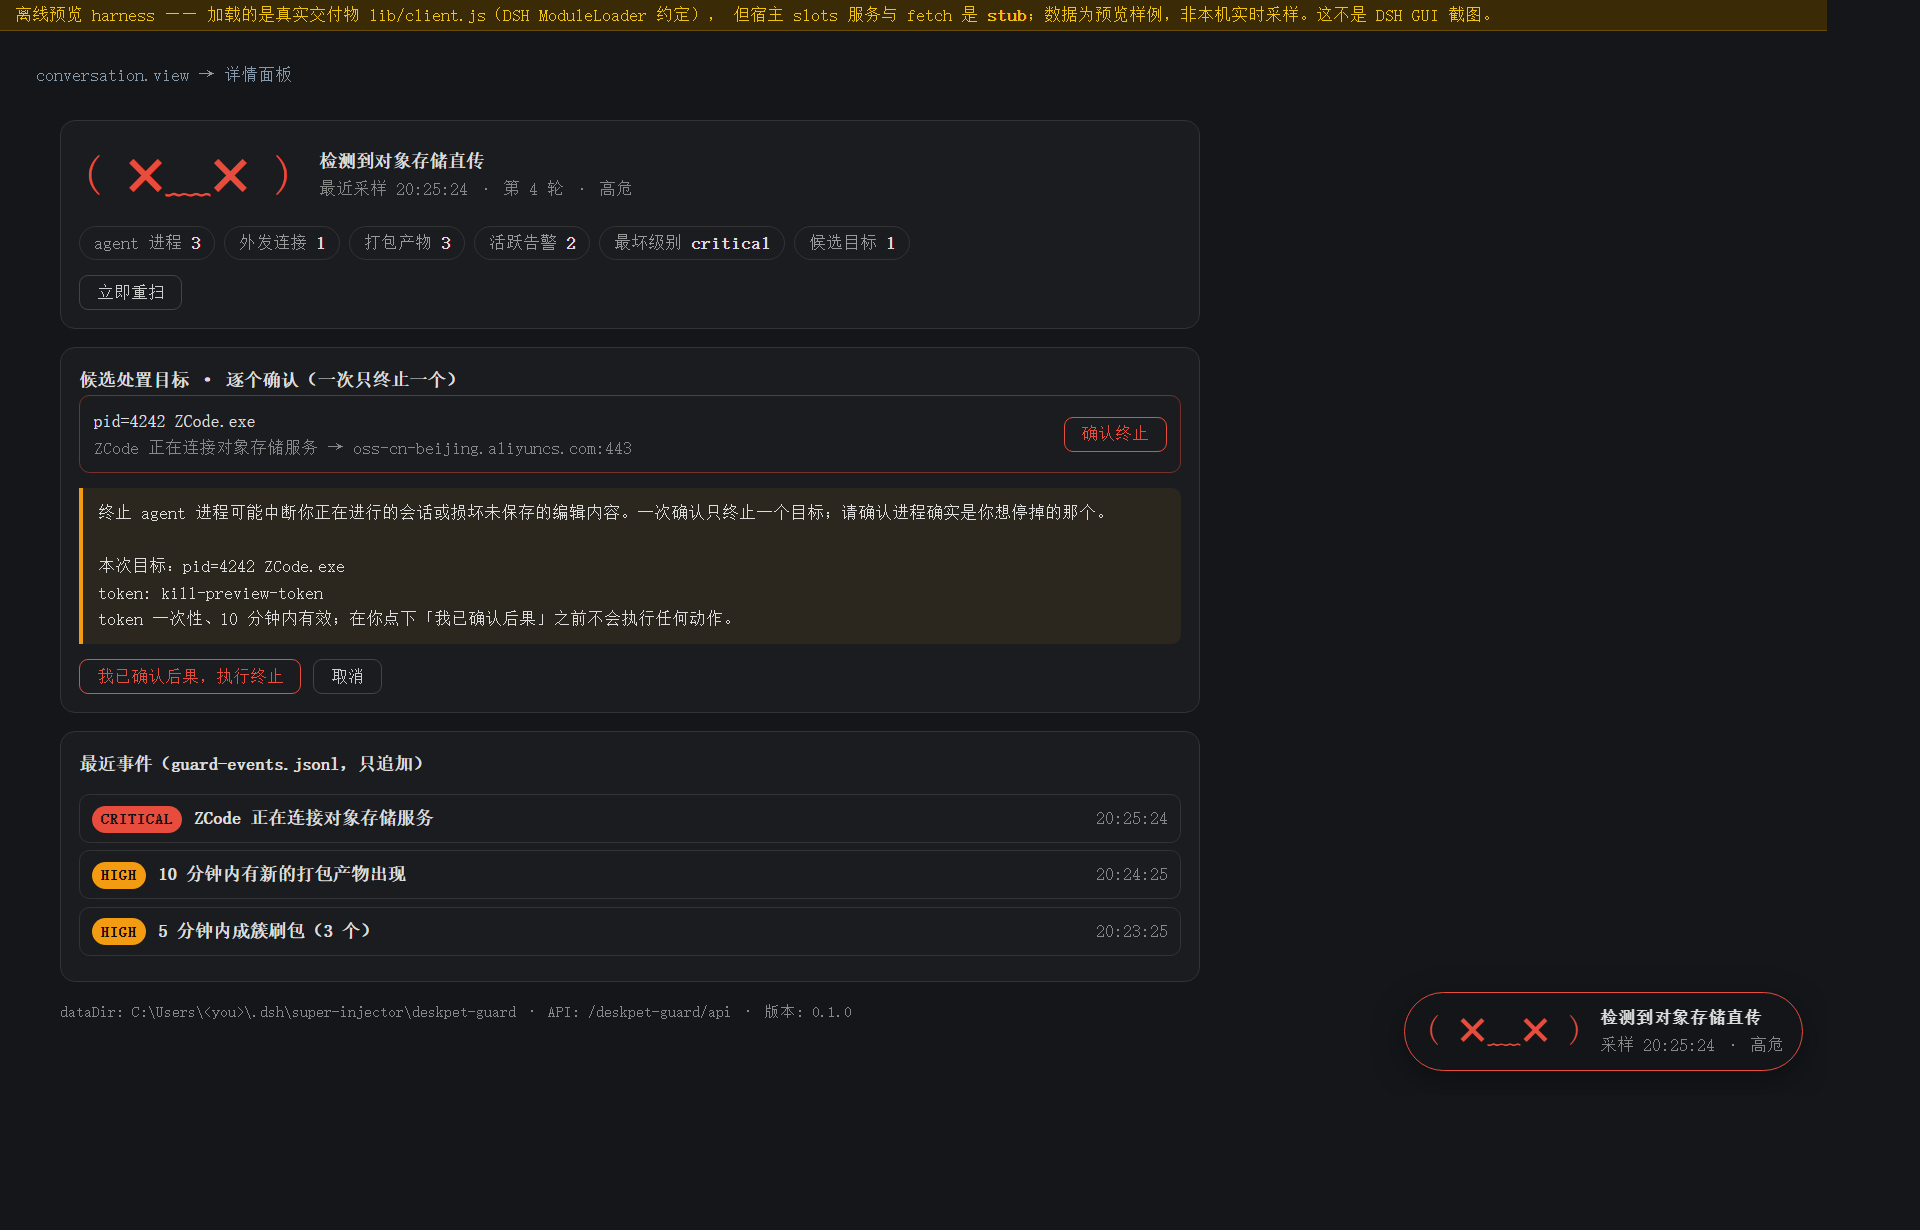Click conversation.view breadcrumb text

pyautogui.click(x=112, y=75)
